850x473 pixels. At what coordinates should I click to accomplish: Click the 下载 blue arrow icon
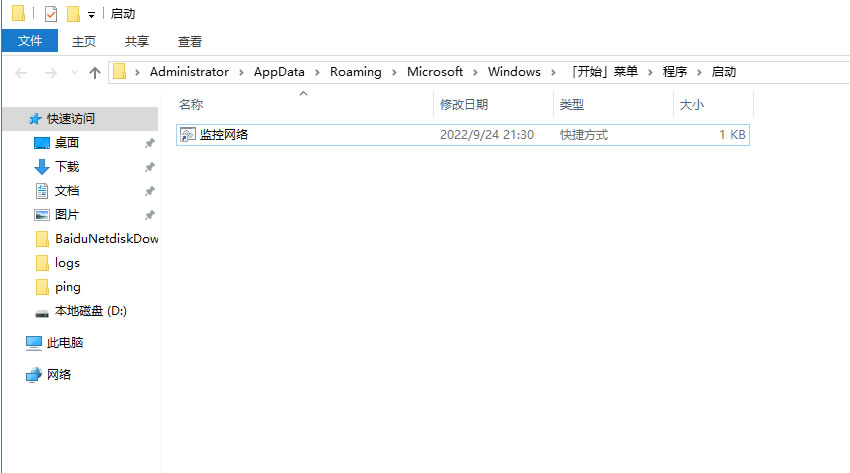click(42, 167)
